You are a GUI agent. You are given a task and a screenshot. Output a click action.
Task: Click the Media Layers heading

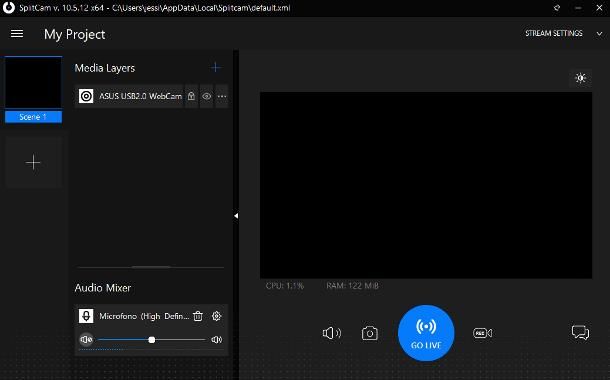[x=105, y=68]
